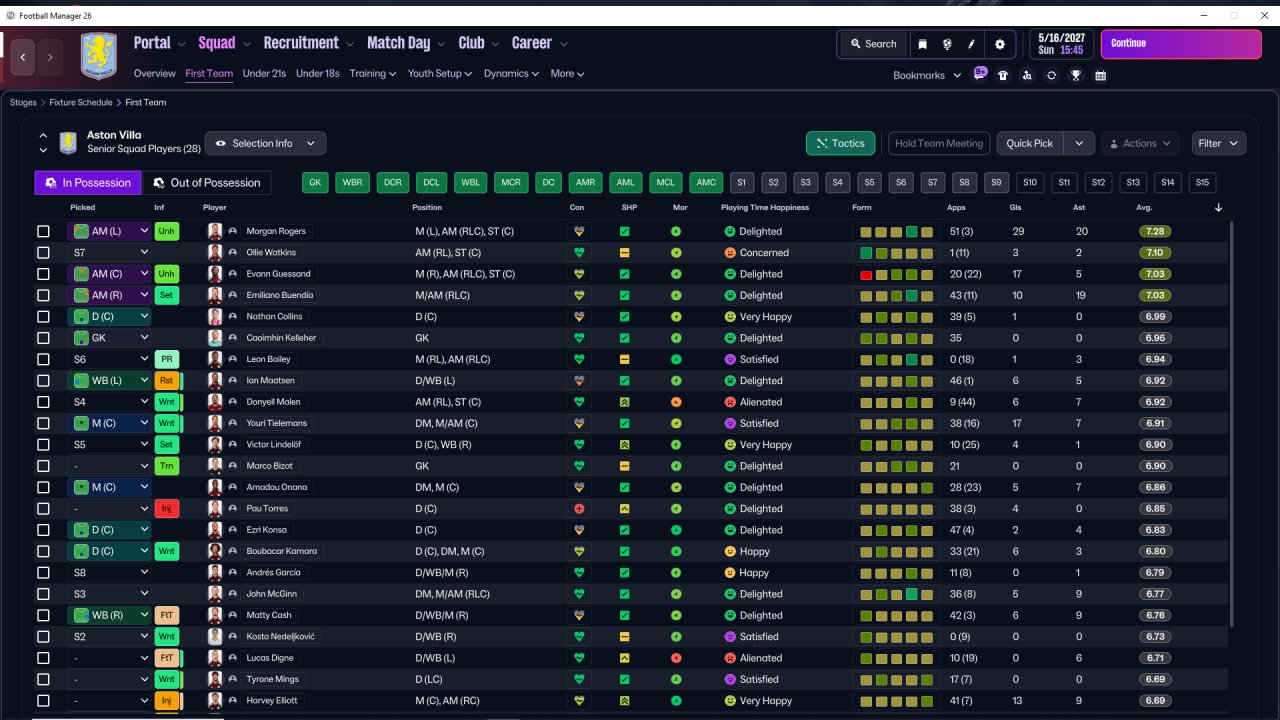Go back with the left arrow button
Screen dimensions: 1280x720
(23, 57)
